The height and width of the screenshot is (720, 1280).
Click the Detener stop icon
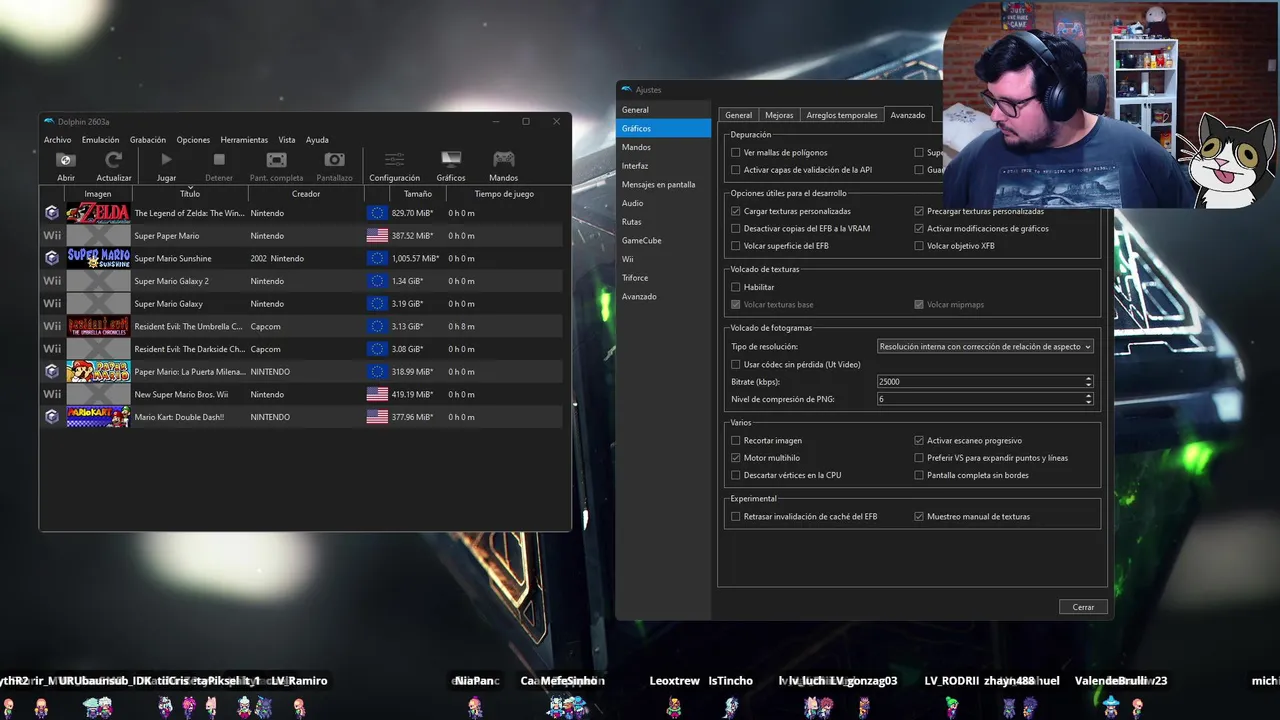point(219,160)
